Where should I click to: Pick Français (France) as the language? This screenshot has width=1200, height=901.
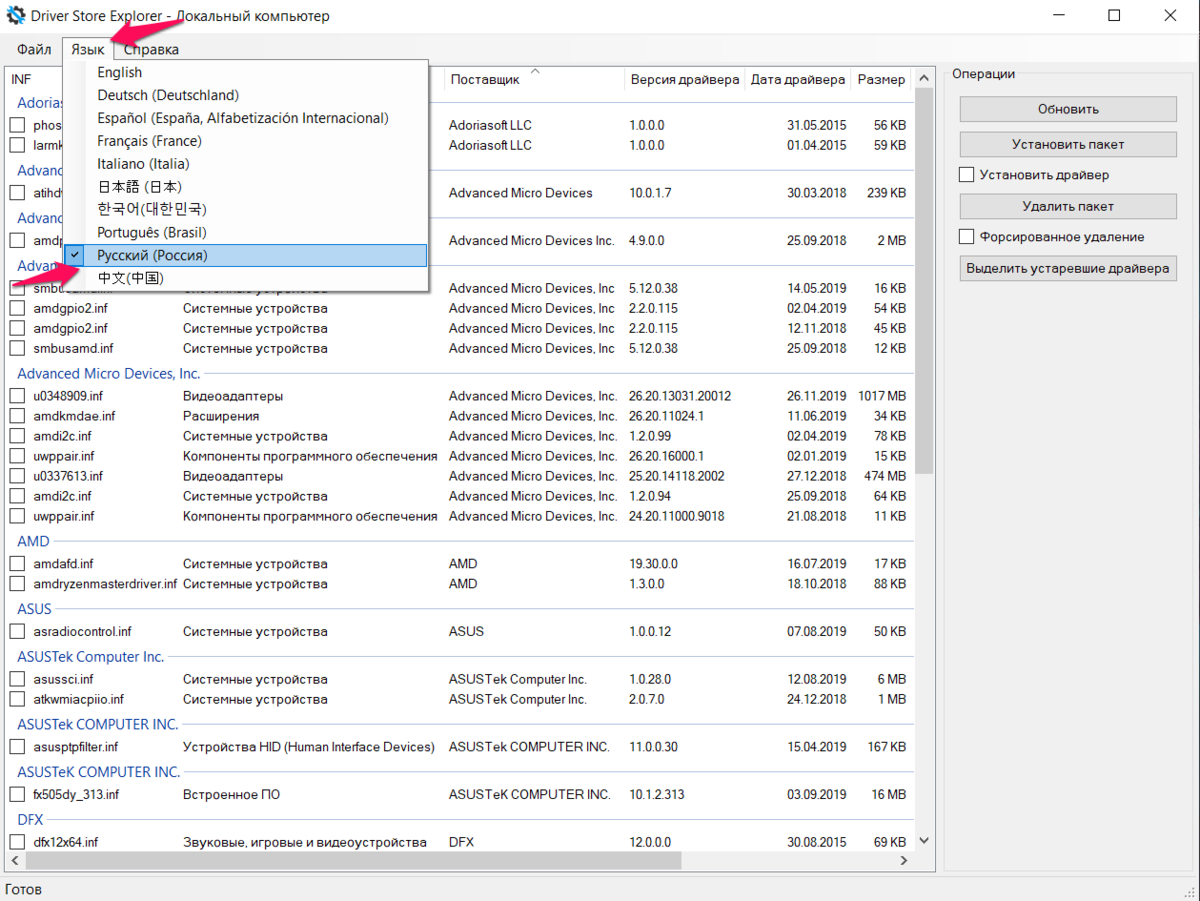pos(245,141)
